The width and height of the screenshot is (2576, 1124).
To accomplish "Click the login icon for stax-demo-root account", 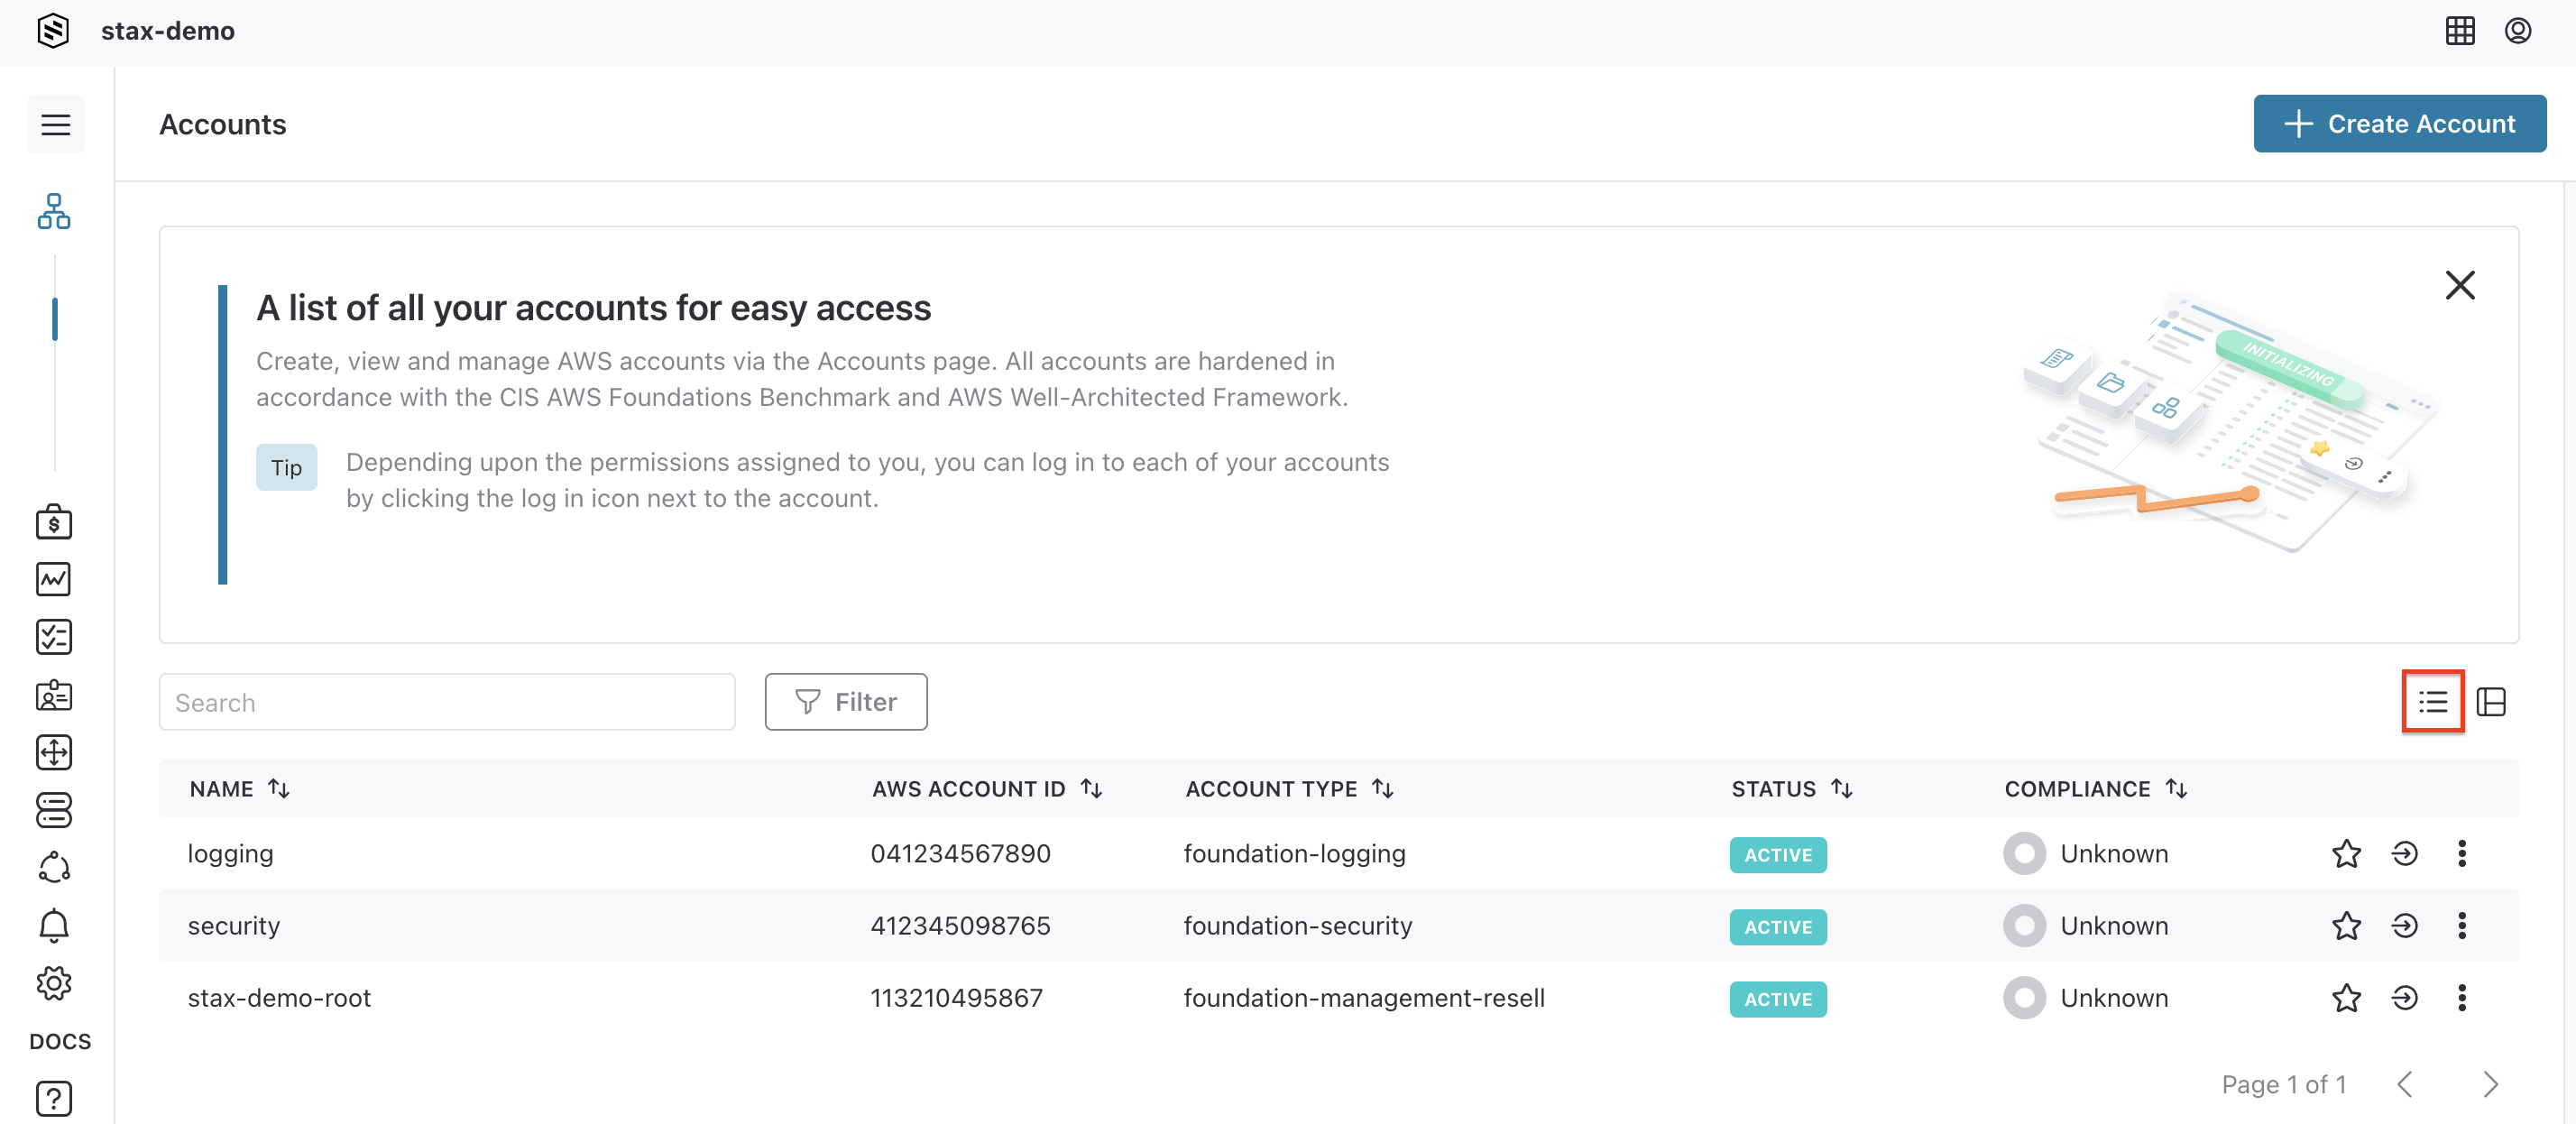I will point(2406,998).
